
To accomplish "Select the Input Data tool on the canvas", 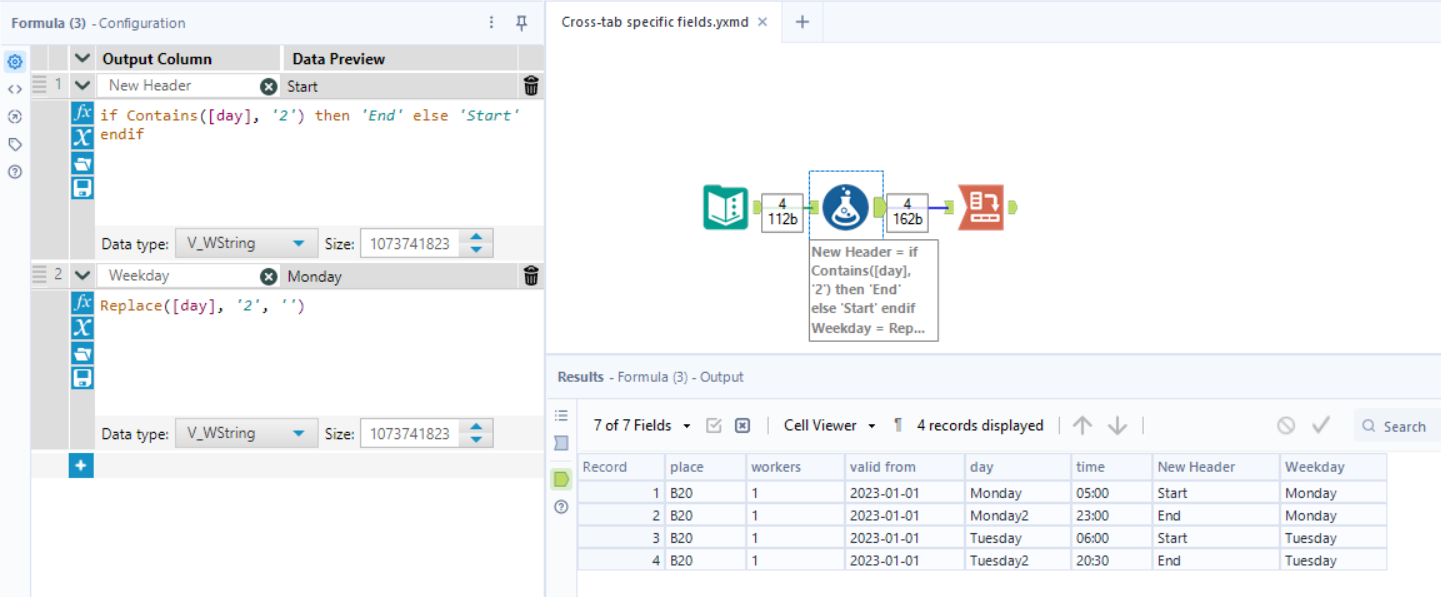I will pyautogui.click(x=725, y=207).
